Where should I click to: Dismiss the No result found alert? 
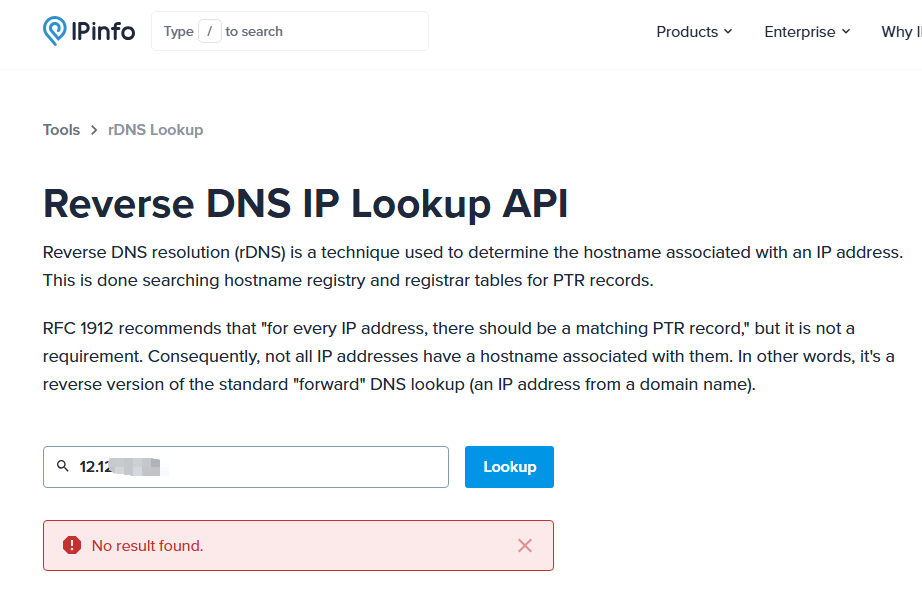[525, 546]
